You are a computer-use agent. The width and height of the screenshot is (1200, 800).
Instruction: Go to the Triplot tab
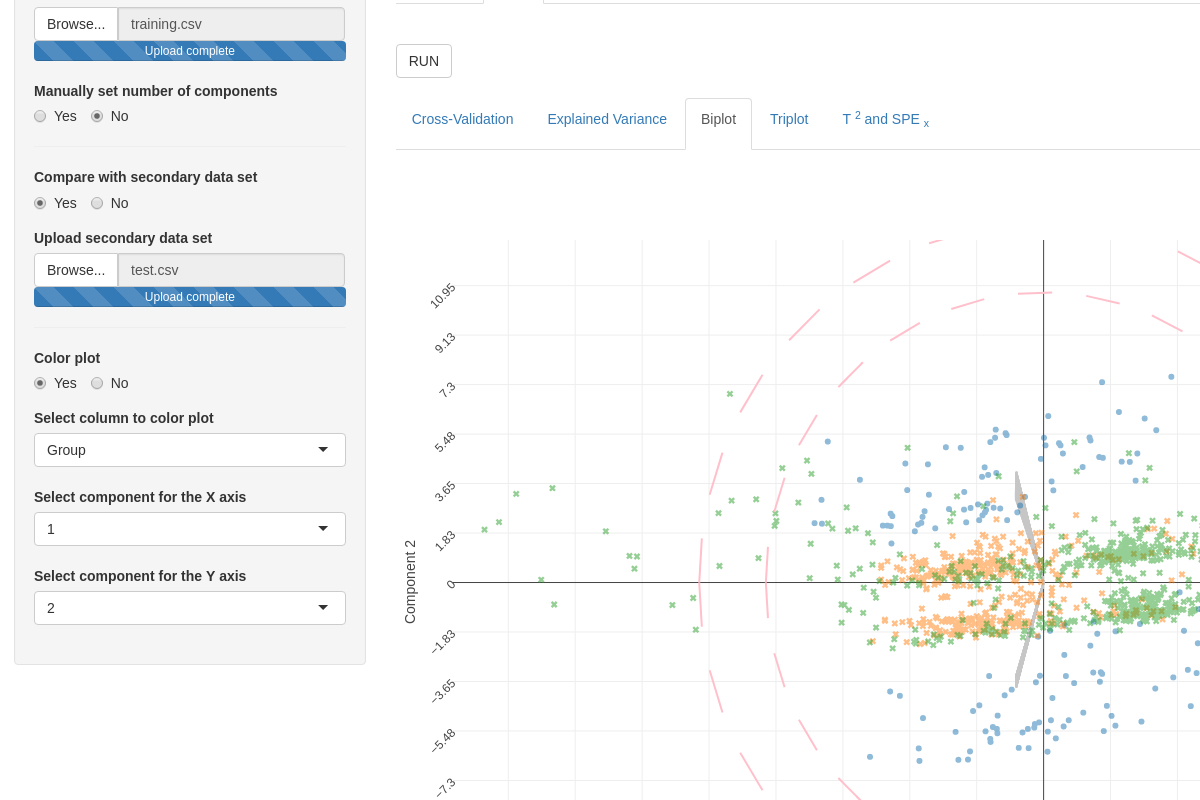(x=789, y=119)
